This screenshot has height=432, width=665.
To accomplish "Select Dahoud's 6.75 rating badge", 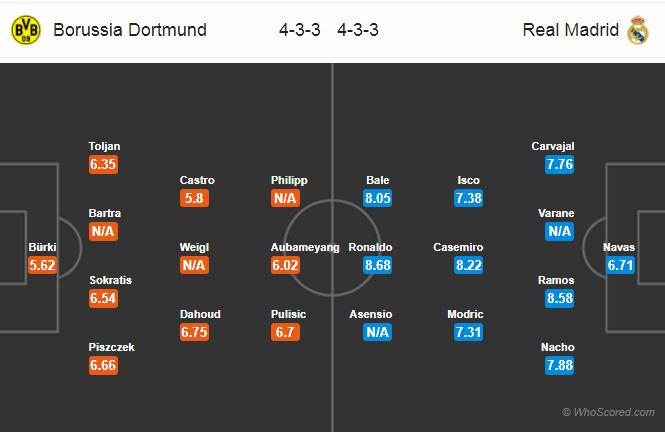I will [194, 332].
